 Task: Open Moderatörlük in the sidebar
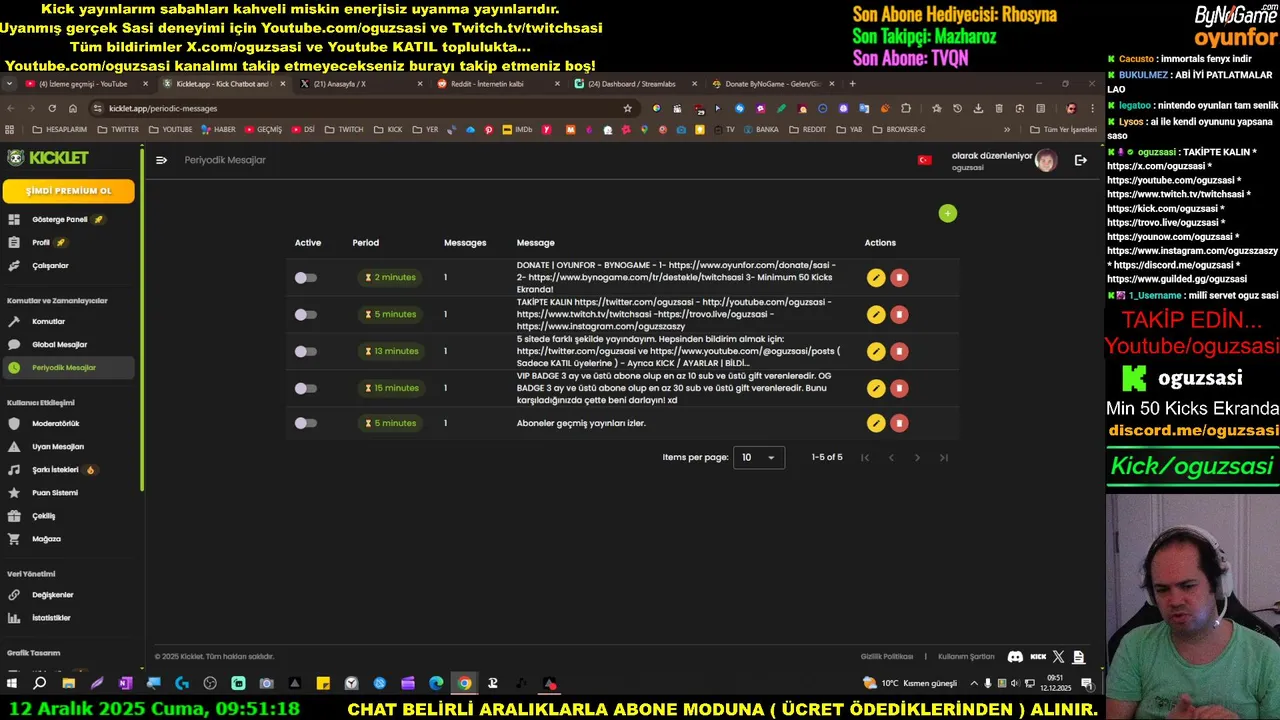click(x=68, y=423)
